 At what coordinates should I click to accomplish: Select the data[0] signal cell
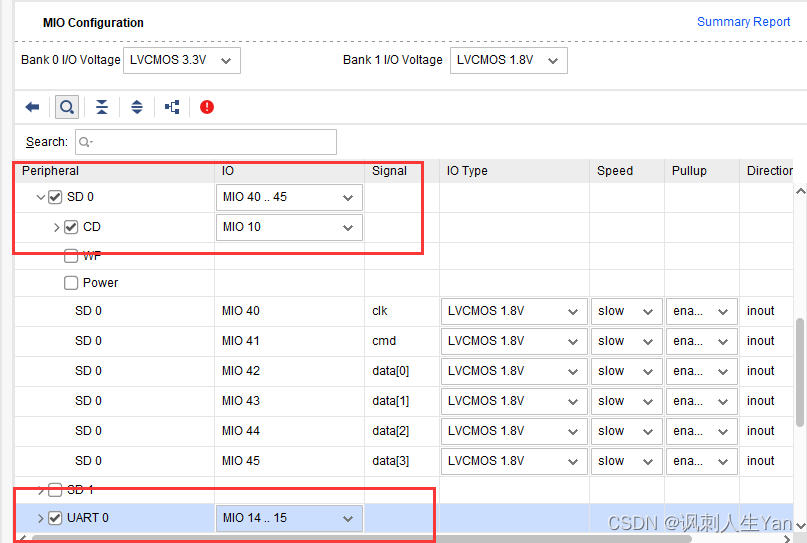tap(391, 371)
